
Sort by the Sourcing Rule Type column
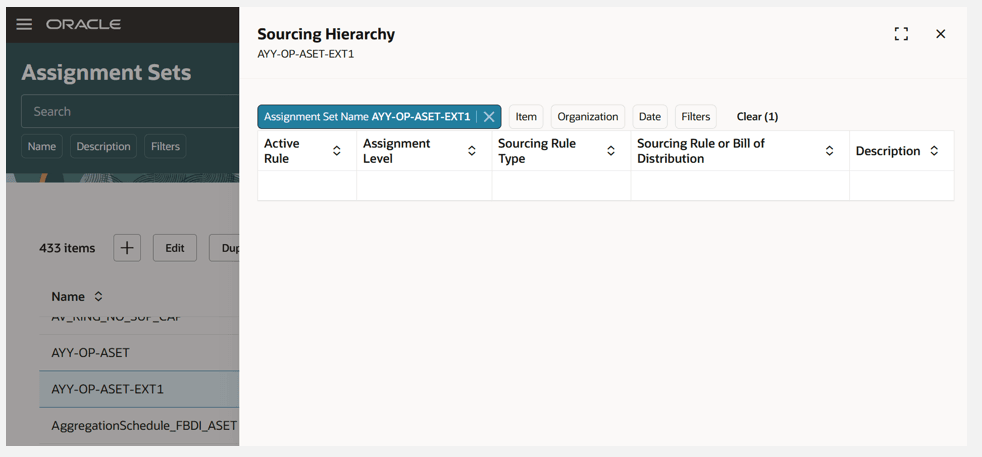tap(611, 151)
